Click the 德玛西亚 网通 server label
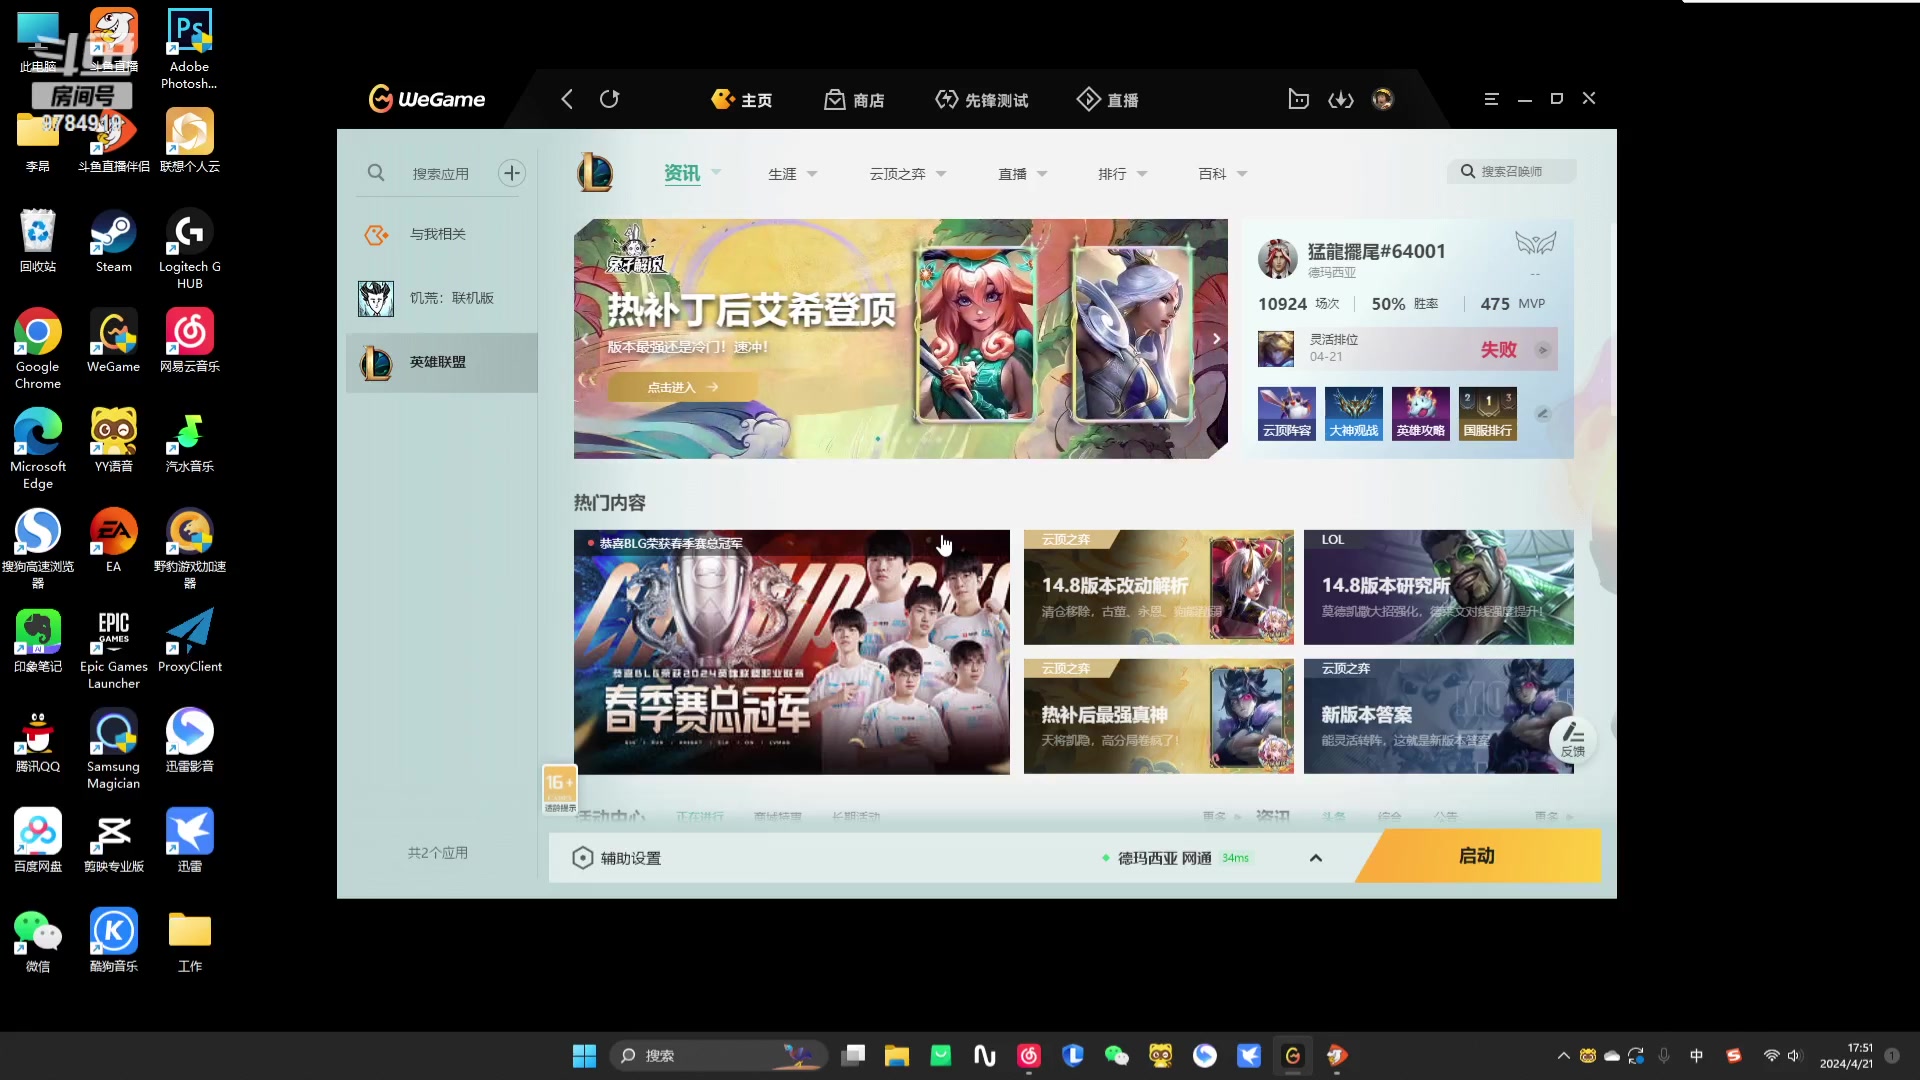Screen dimensions: 1920x1080 click(1164, 858)
